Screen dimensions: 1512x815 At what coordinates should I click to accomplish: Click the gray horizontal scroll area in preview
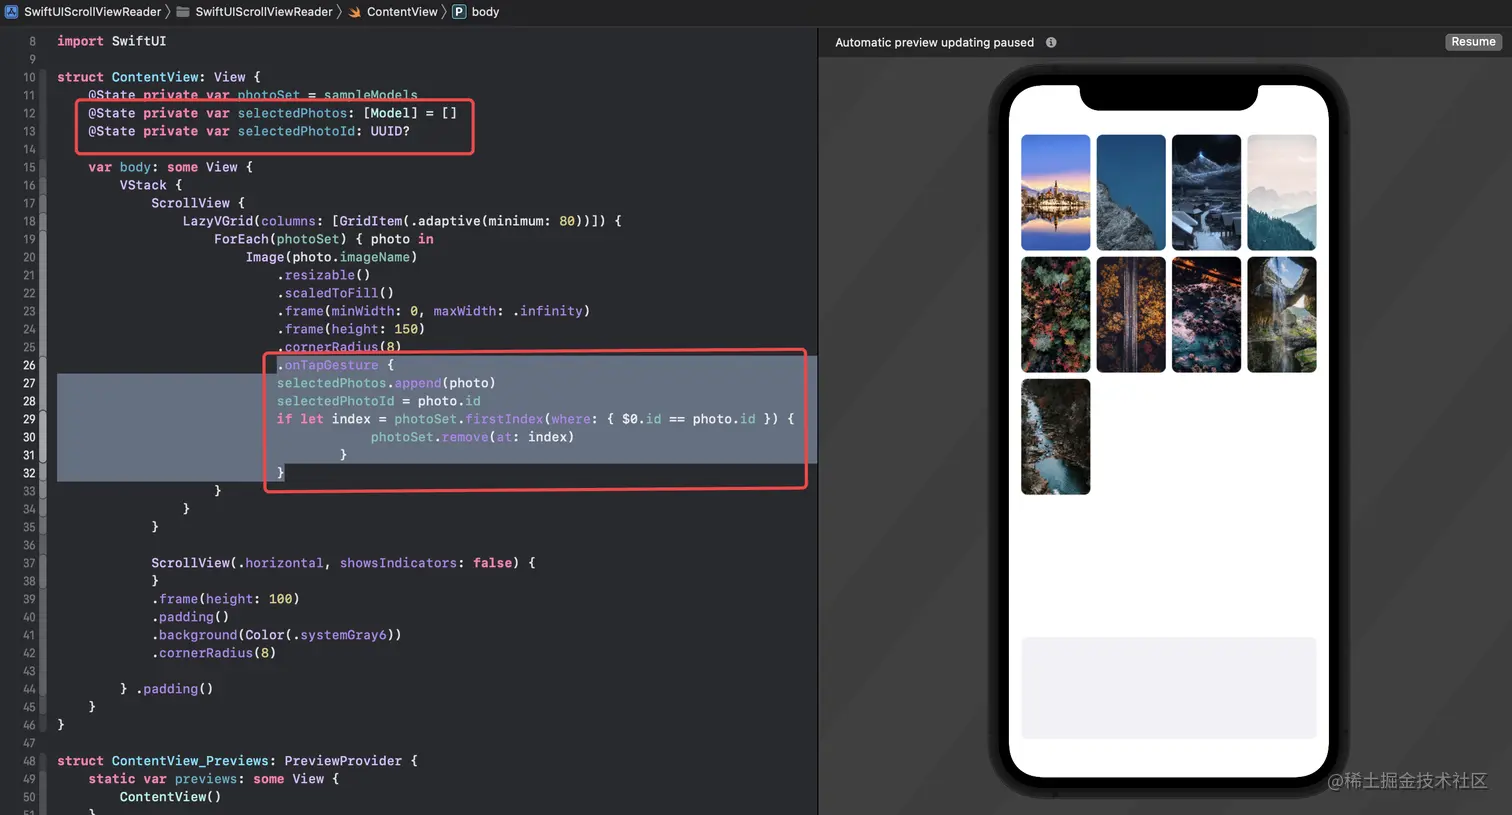click(x=1169, y=688)
